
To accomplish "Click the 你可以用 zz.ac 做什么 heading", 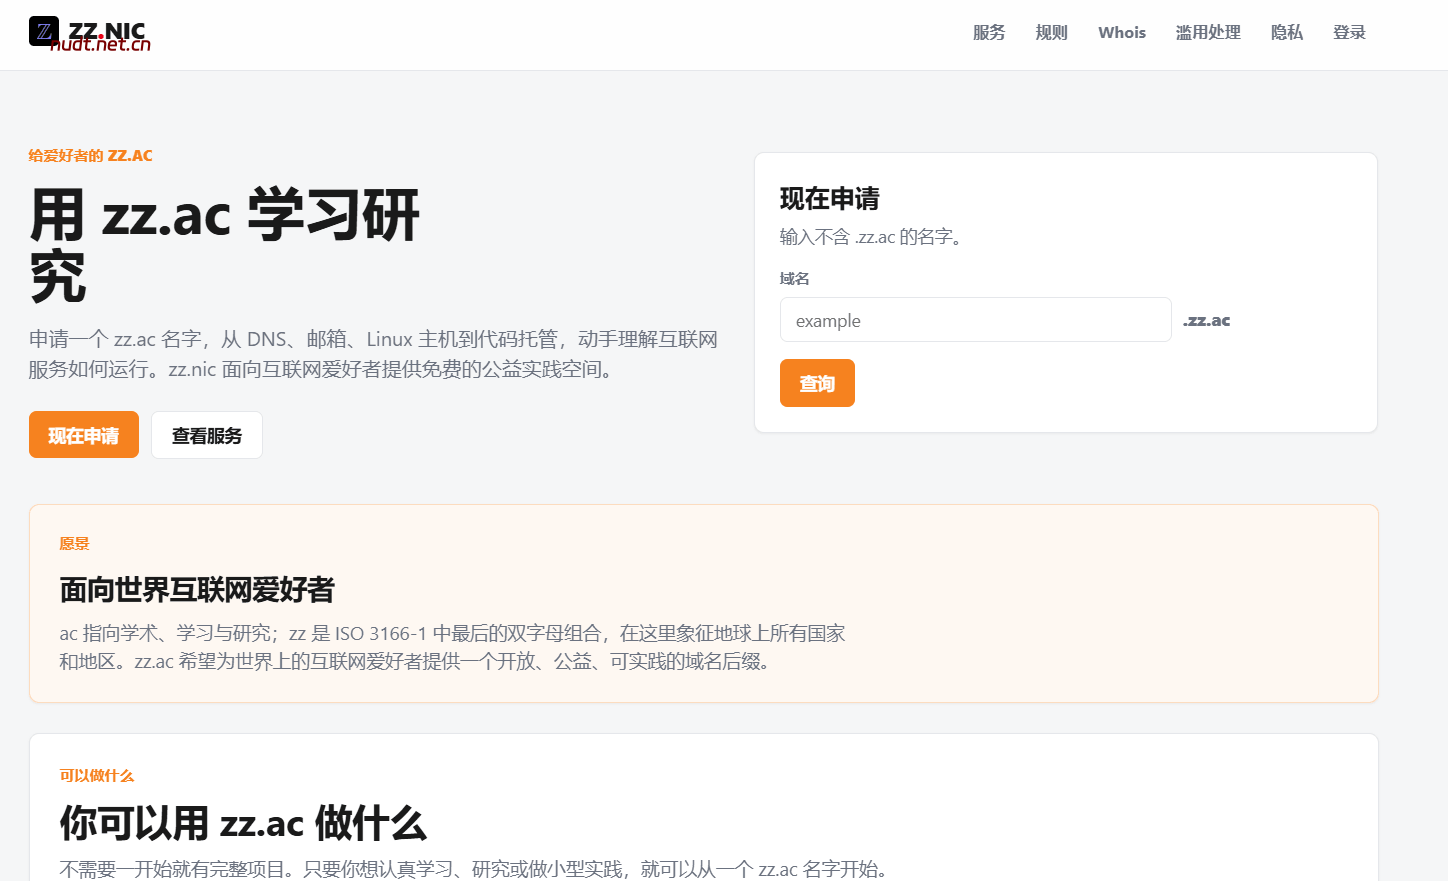I will coord(243,823).
